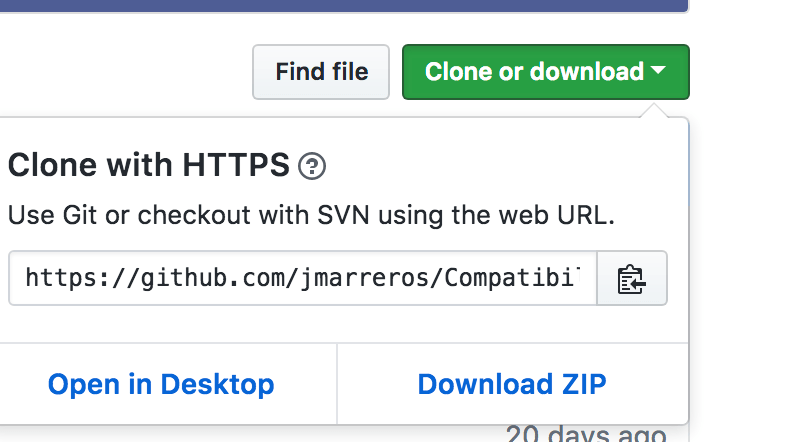Choose Download ZIP
The width and height of the screenshot is (798, 442).
point(512,384)
